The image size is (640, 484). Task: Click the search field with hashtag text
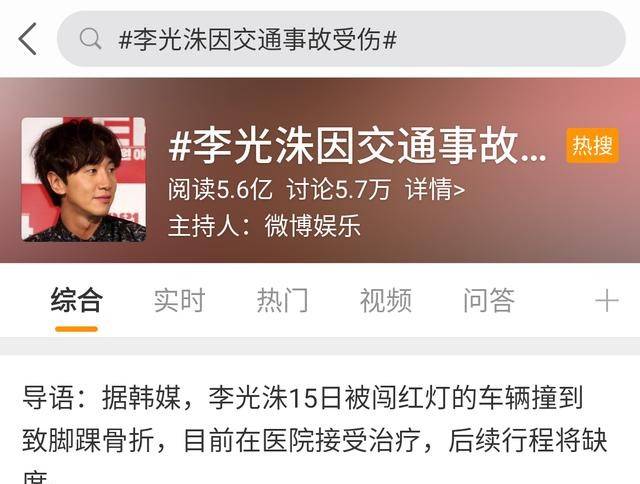click(341, 39)
